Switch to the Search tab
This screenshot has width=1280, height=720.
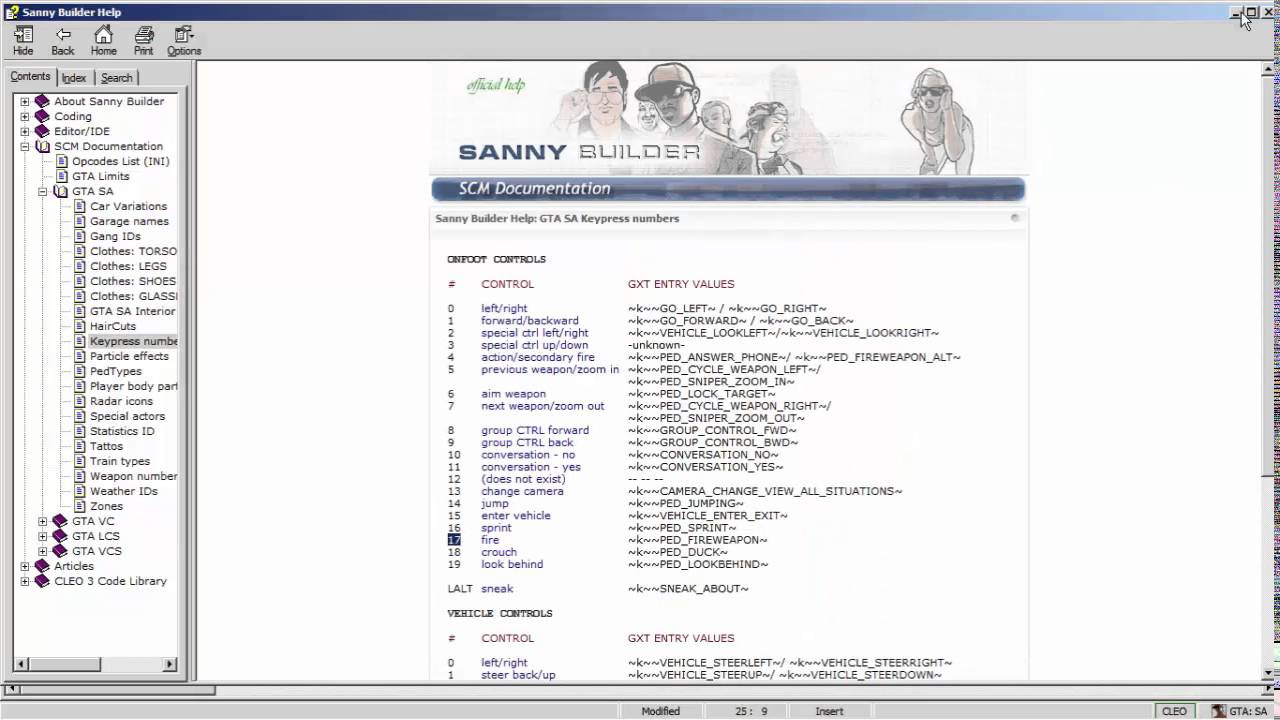coord(116,77)
